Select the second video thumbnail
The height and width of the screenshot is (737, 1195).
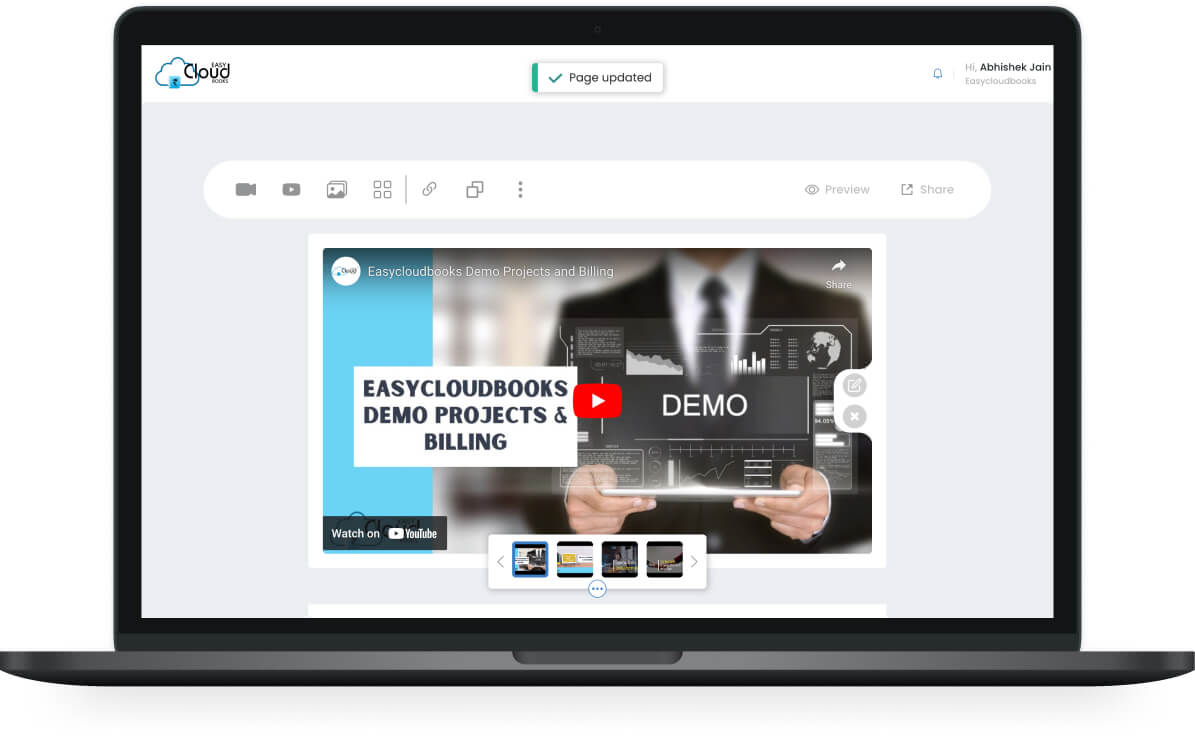point(575,559)
